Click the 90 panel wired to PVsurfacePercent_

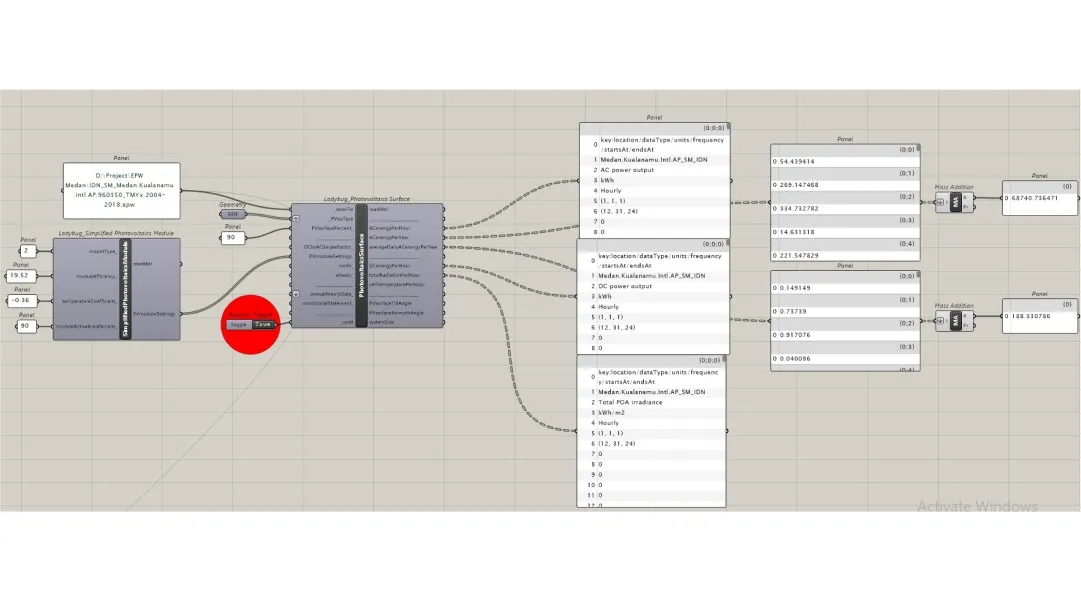pos(232,237)
